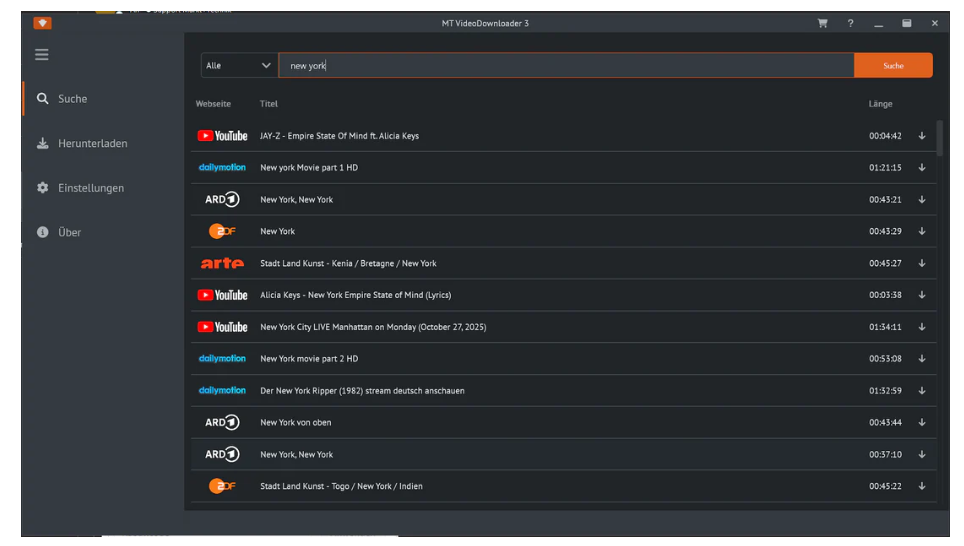Click Länge column header
The width and height of the screenshot is (964, 546).
[x=880, y=104]
